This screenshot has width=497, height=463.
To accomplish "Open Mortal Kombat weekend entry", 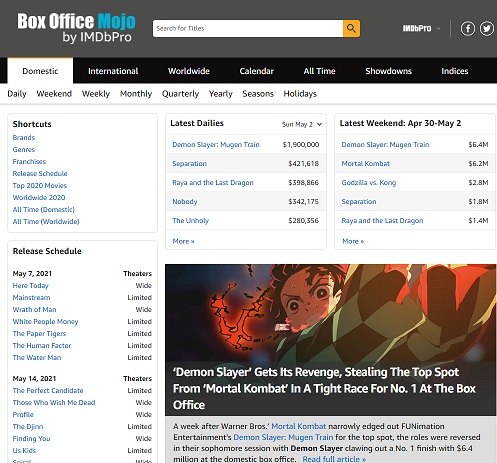I will [x=366, y=163].
